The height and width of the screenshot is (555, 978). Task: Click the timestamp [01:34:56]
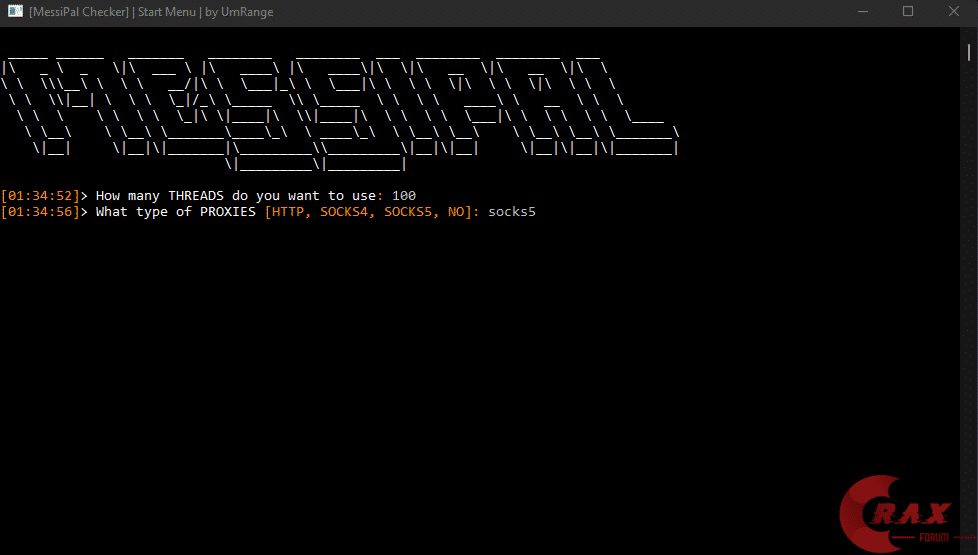[41, 212]
